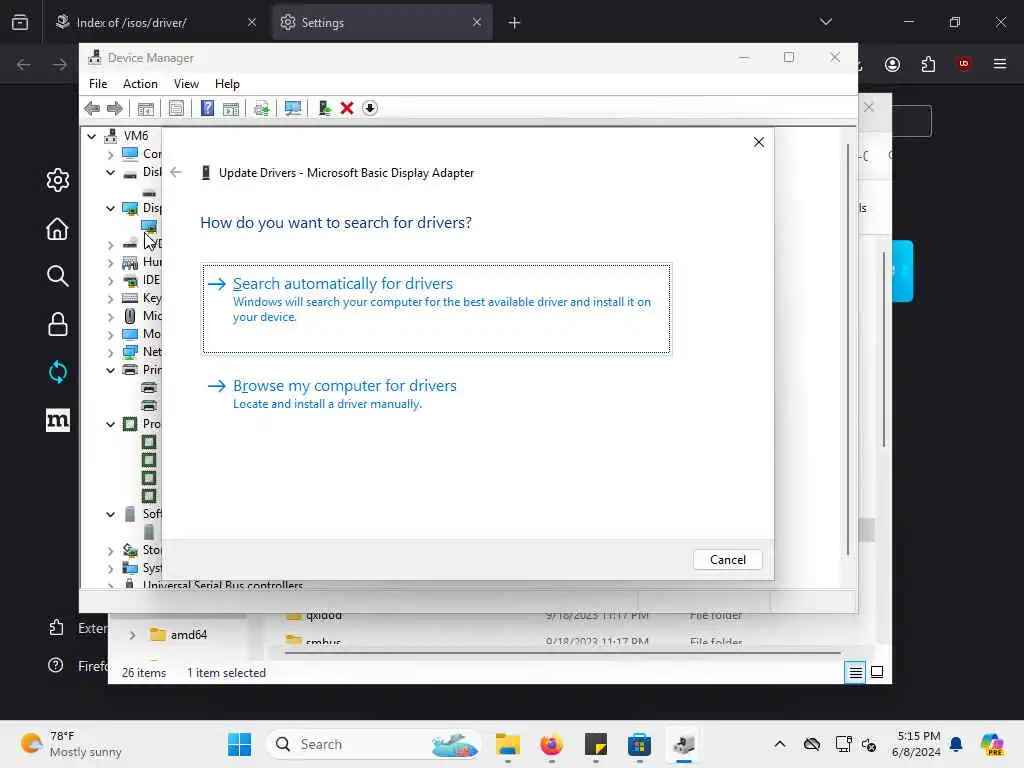Click the document with green arrow toolbar icon

(x=262, y=108)
